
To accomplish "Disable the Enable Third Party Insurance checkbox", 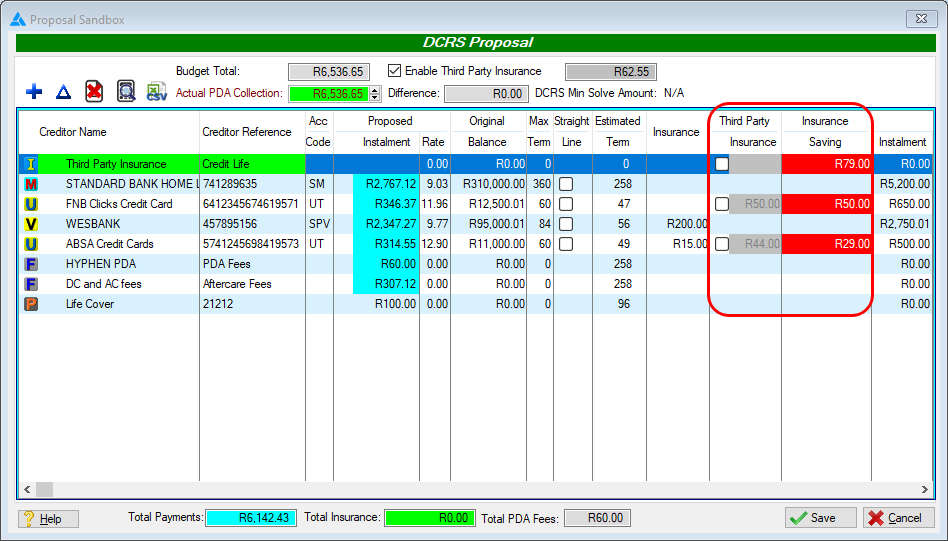I will point(394,71).
